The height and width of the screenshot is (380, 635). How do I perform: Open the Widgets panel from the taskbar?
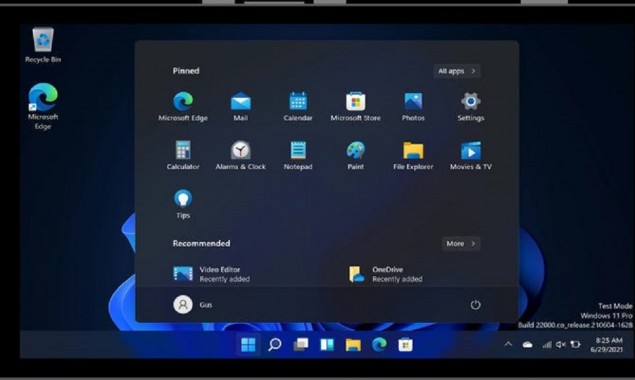pos(327,345)
